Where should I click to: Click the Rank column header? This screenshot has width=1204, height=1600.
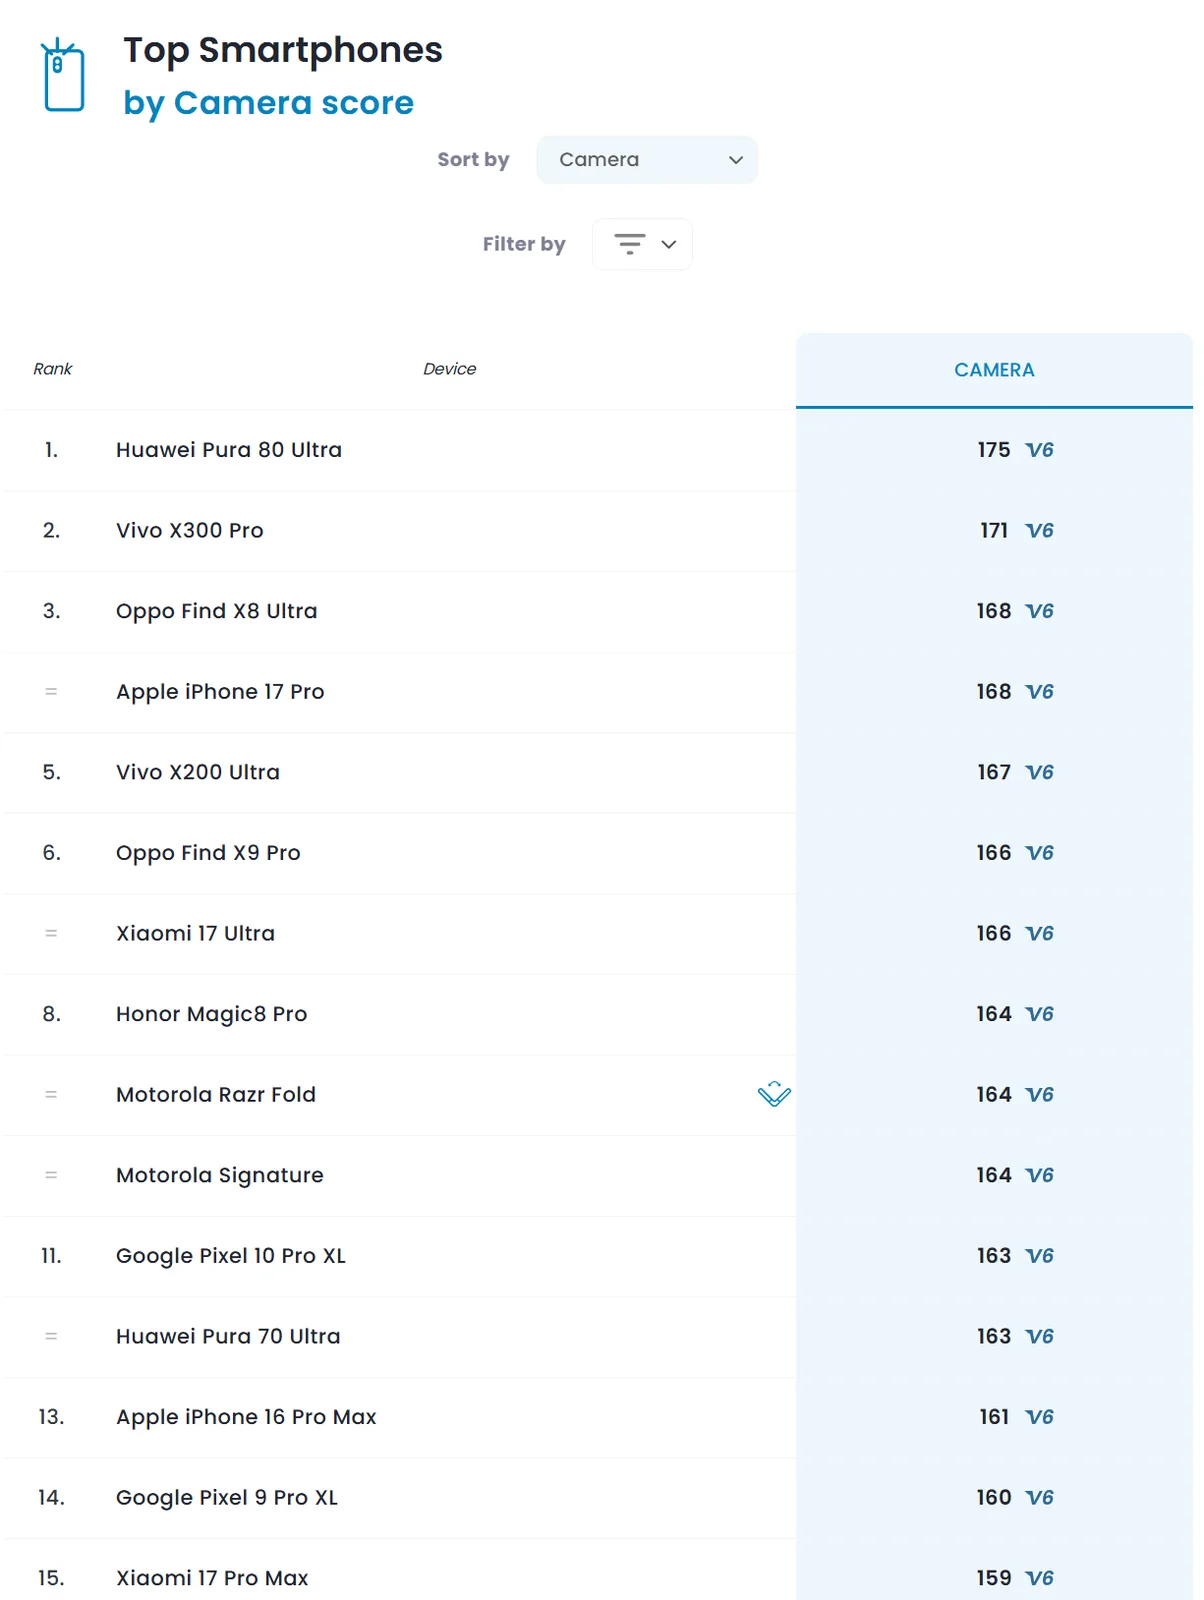point(53,369)
